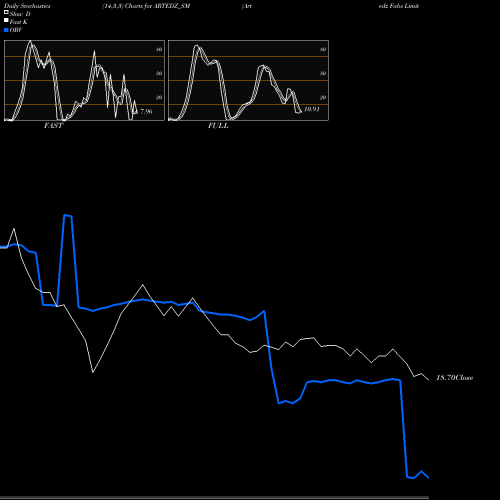500x500 pixels.
Task: Click the '(14,3,3) Charts for ARTEDZ_SM' text
Action: [146, 6]
